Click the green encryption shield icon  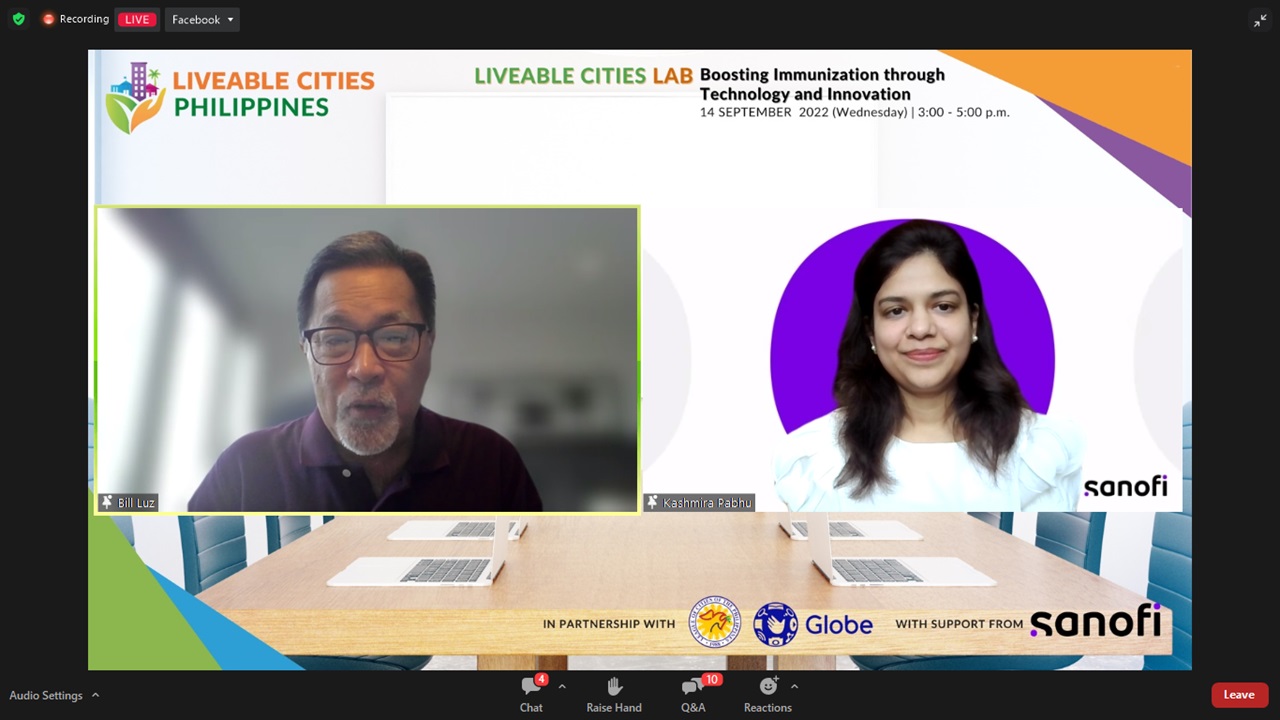[18, 19]
